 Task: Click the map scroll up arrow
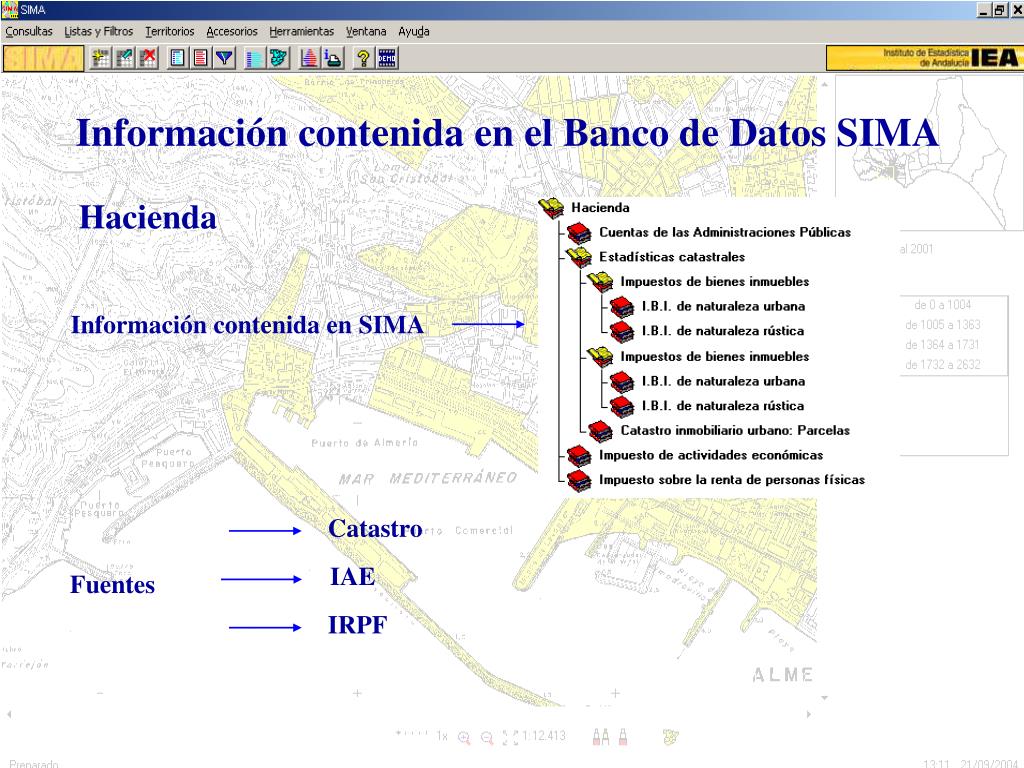(x=825, y=84)
